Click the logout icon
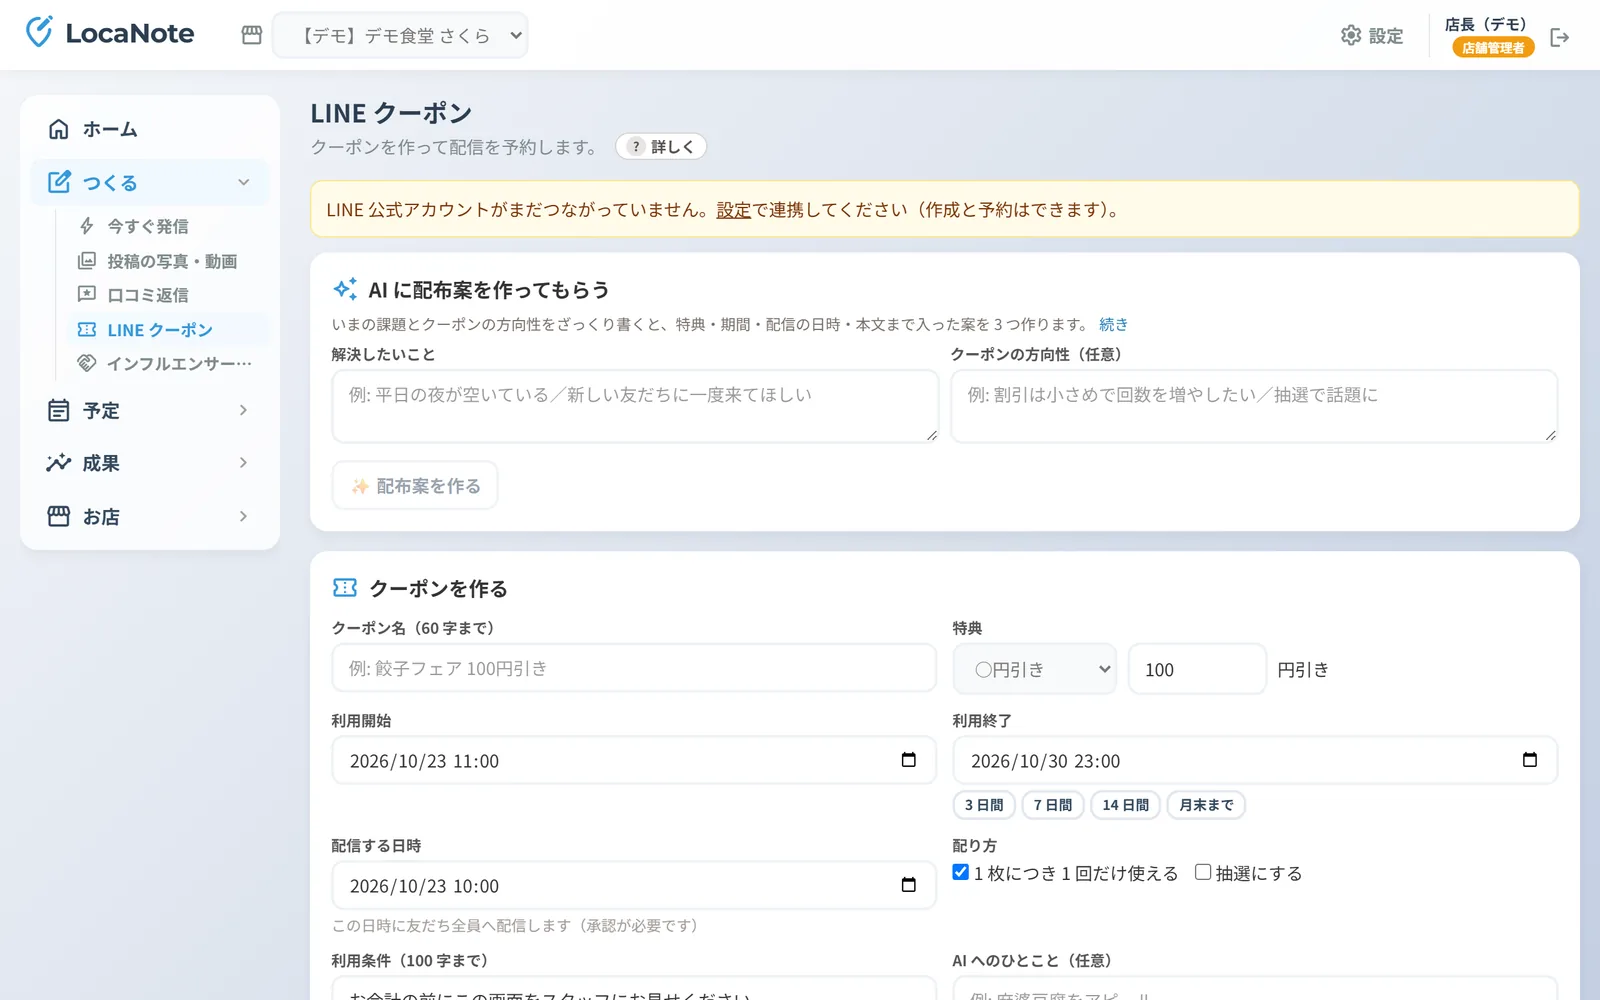Viewport: 1600px width, 1000px height. point(1559,37)
